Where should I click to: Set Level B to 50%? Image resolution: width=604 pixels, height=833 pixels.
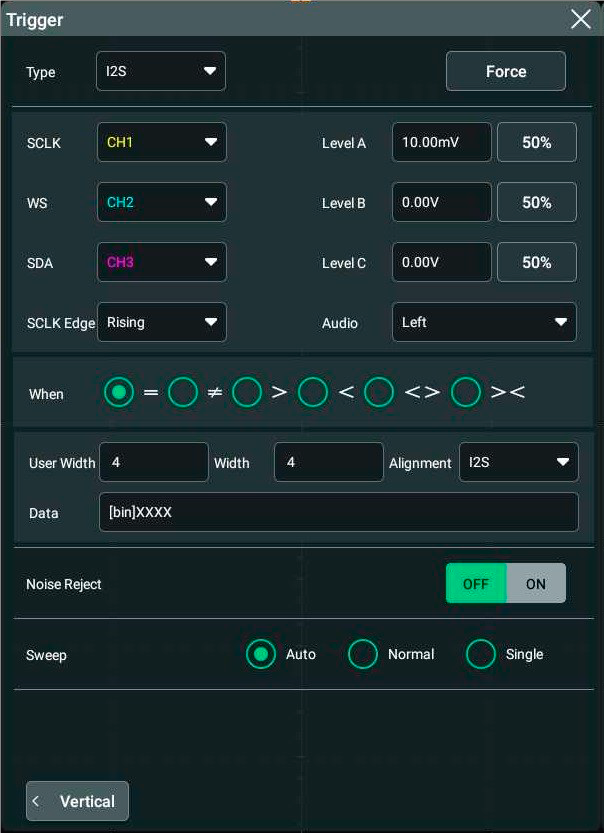click(x=537, y=202)
